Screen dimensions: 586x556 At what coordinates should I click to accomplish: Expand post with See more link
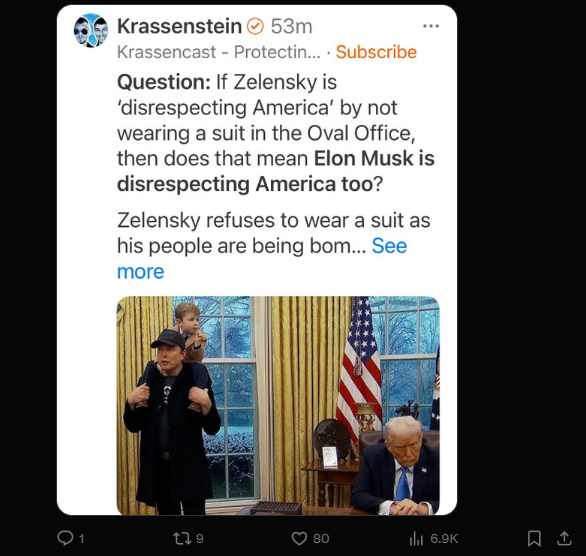262,259
